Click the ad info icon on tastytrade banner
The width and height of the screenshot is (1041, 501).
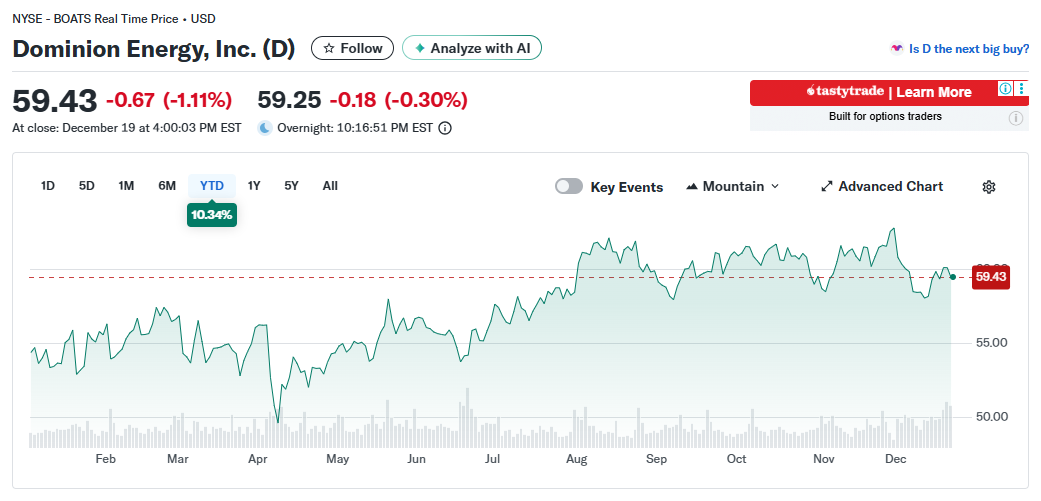coord(1006,89)
